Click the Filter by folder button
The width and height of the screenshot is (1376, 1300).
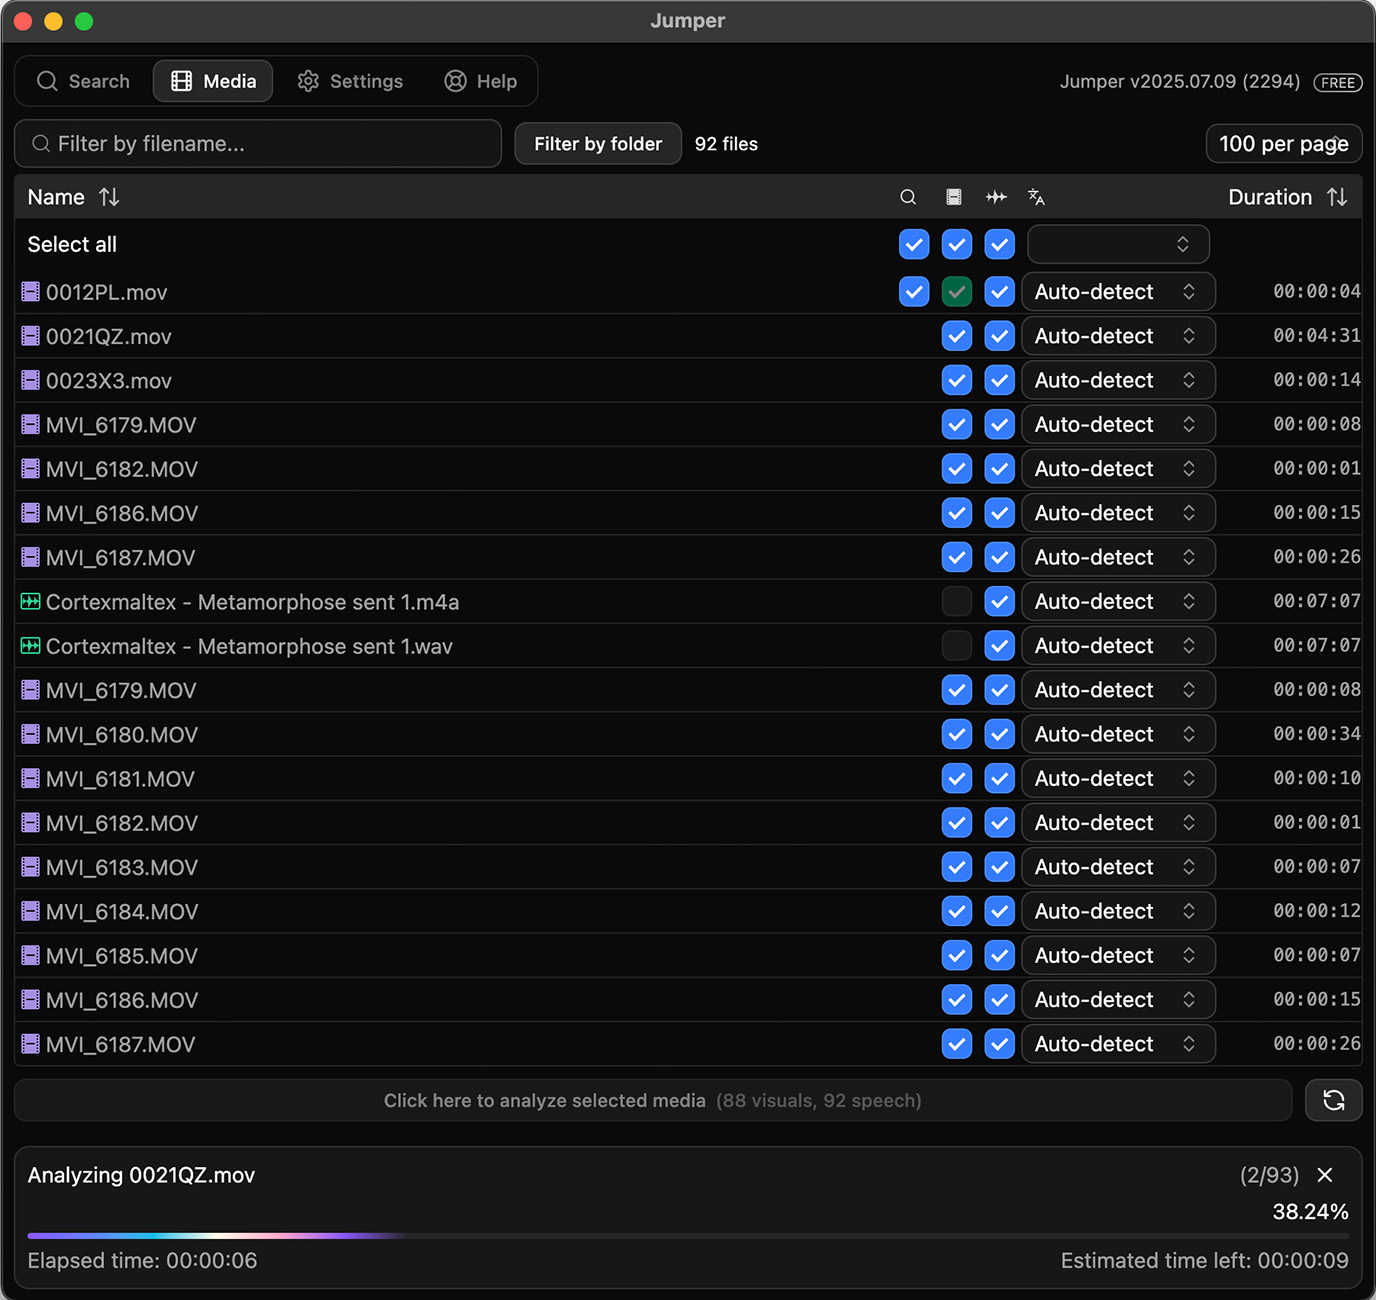click(598, 144)
